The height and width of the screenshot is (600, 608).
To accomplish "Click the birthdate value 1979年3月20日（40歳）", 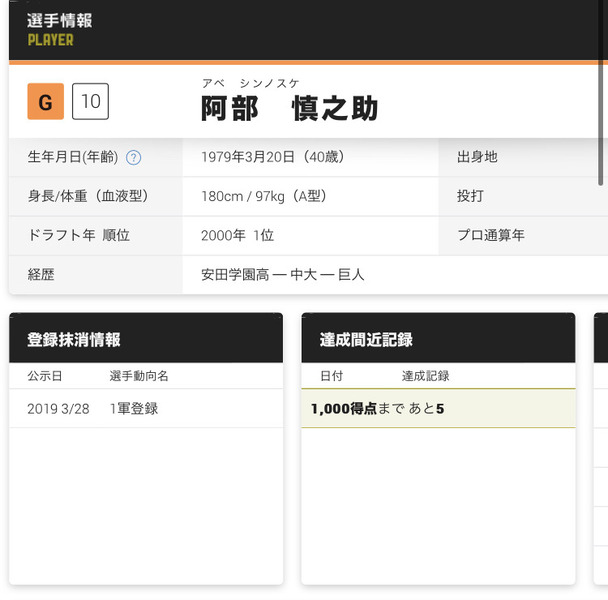I will (273, 157).
